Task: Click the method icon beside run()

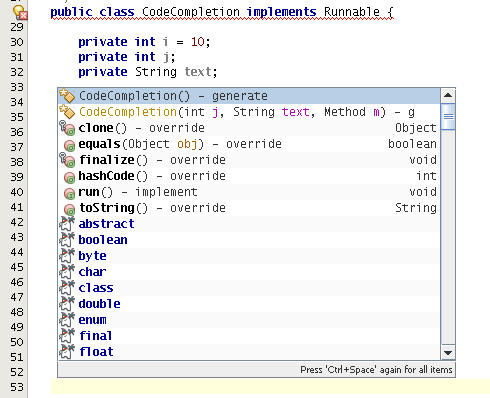Action: pyautogui.click(x=69, y=193)
